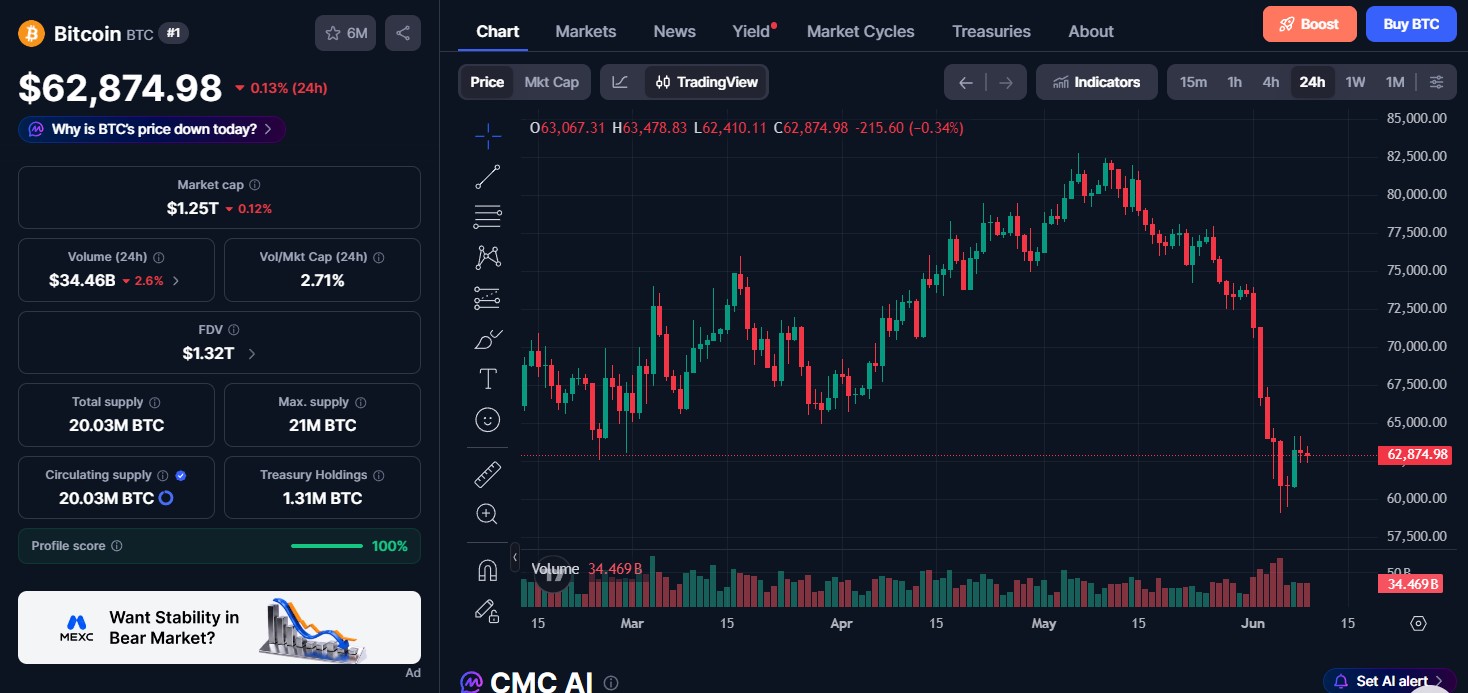Screen dimensions: 1468x693
Task: Select the horizontal lines Fibonacci tool
Action: 488,216
